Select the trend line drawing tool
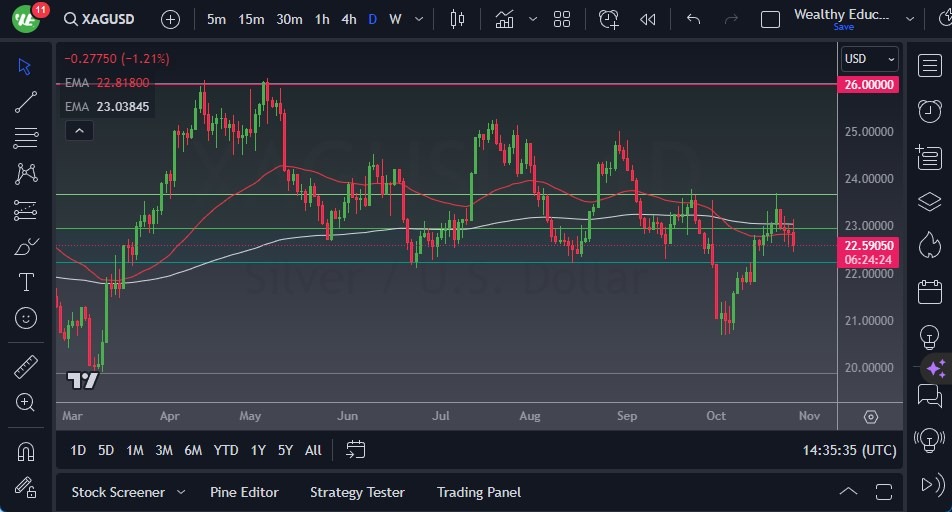This screenshot has height=512, width=952. (x=26, y=102)
